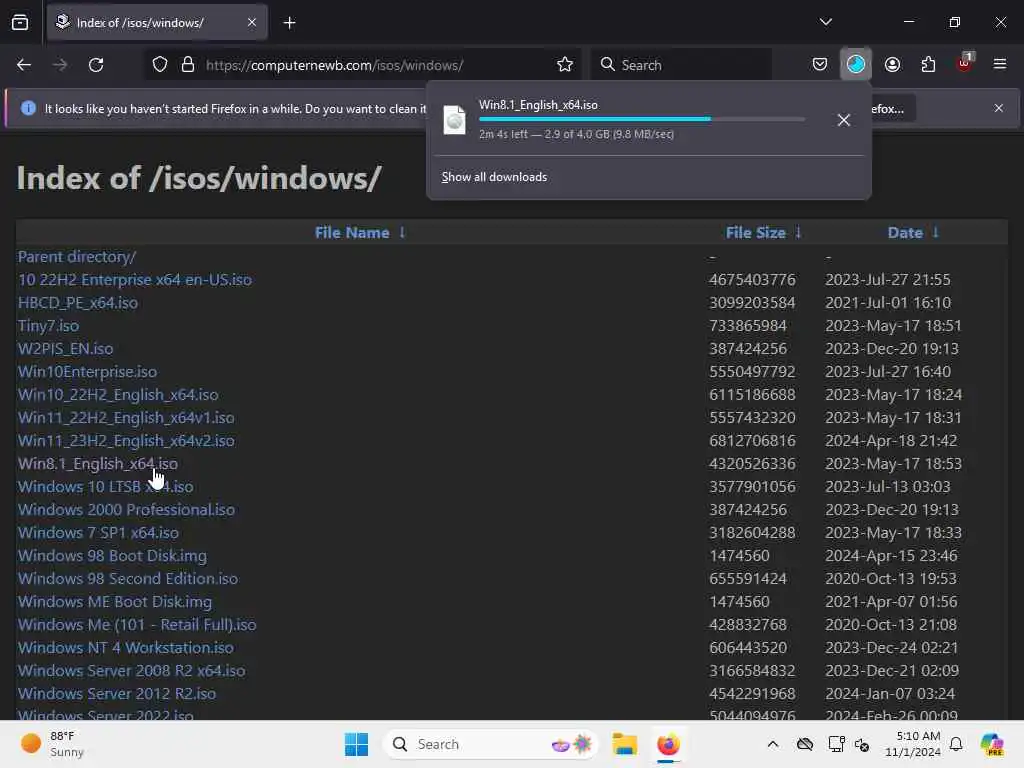Show hidden icons tray chevron
The width and height of the screenshot is (1024, 768).
[x=773, y=744]
